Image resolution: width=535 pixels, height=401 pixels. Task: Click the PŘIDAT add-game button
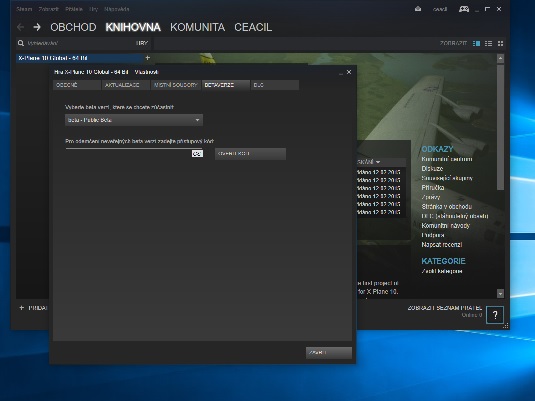(x=33, y=308)
